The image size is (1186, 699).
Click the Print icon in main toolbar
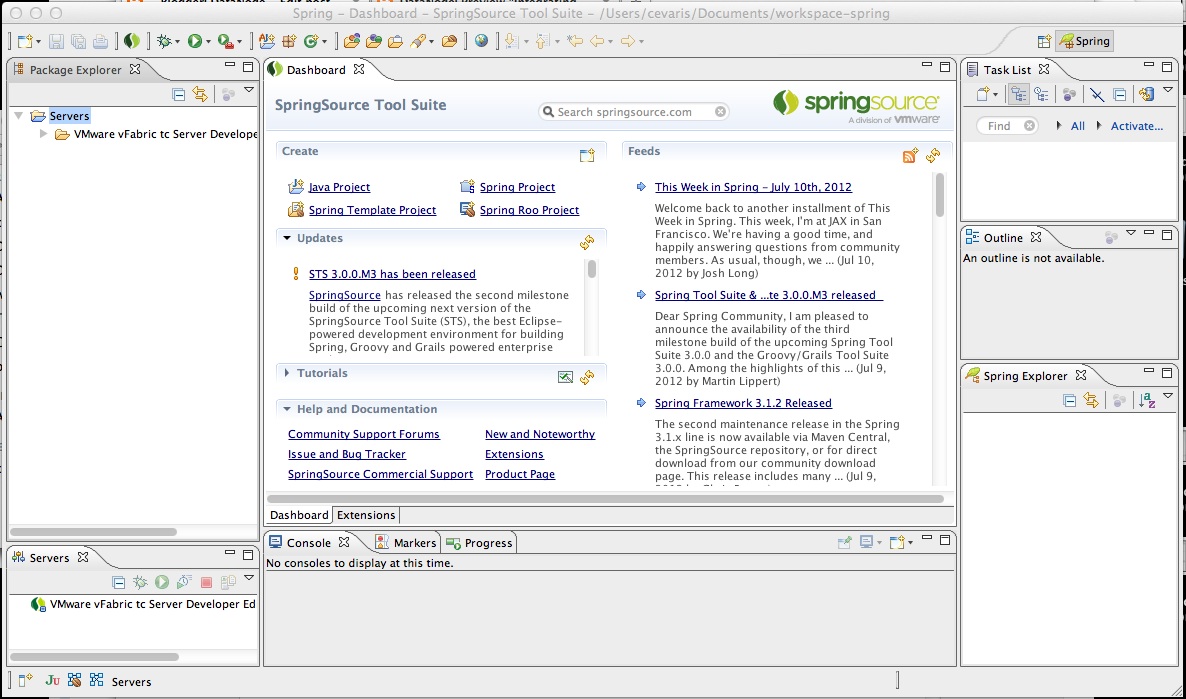pyautogui.click(x=101, y=42)
